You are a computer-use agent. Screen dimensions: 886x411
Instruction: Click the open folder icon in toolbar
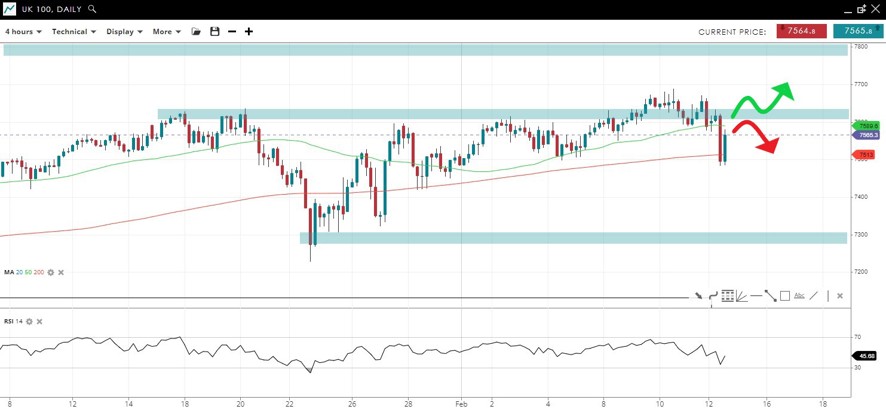pyautogui.click(x=197, y=32)
